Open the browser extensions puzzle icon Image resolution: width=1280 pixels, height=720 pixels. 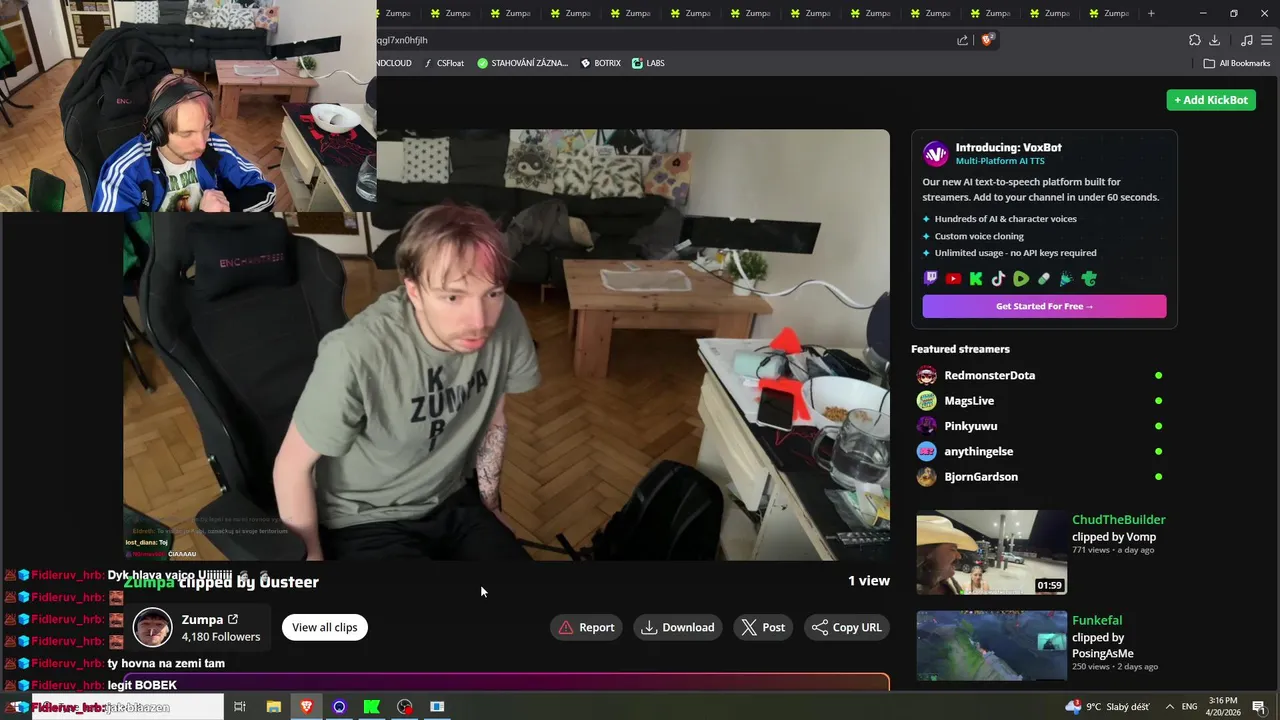(x=1194, y=40)
